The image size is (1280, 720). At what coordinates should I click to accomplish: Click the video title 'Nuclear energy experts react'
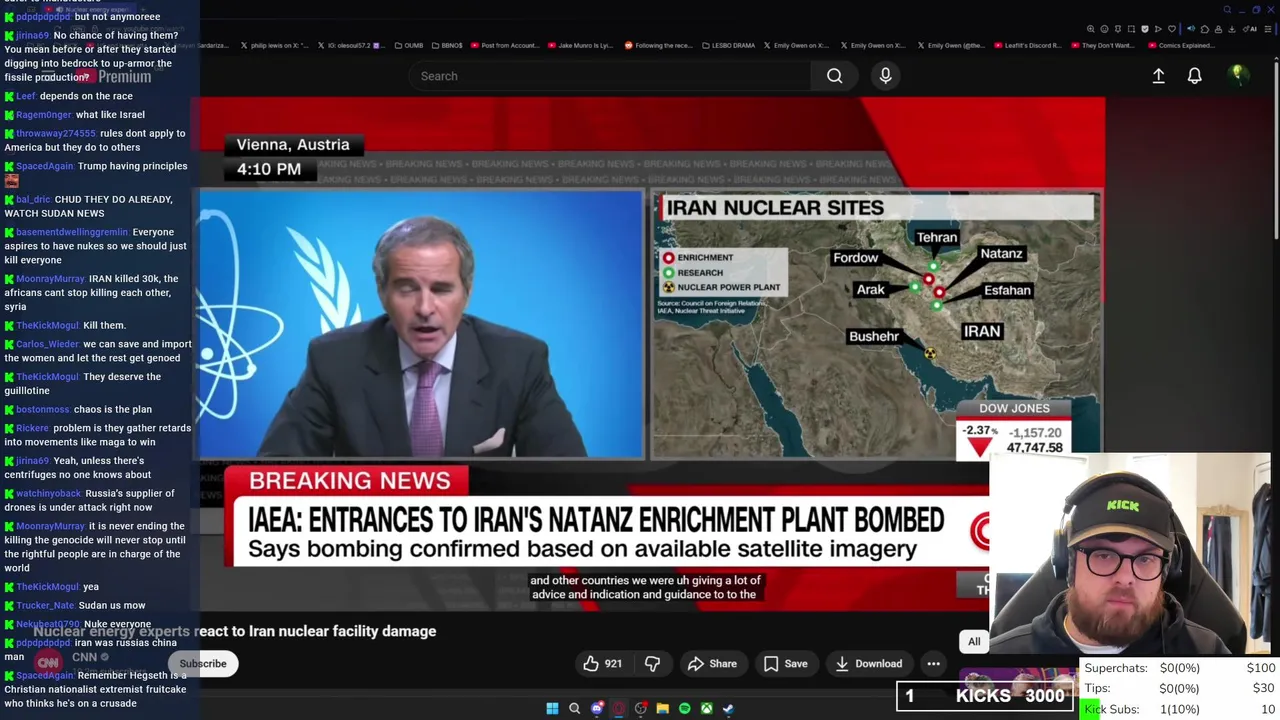235,631
